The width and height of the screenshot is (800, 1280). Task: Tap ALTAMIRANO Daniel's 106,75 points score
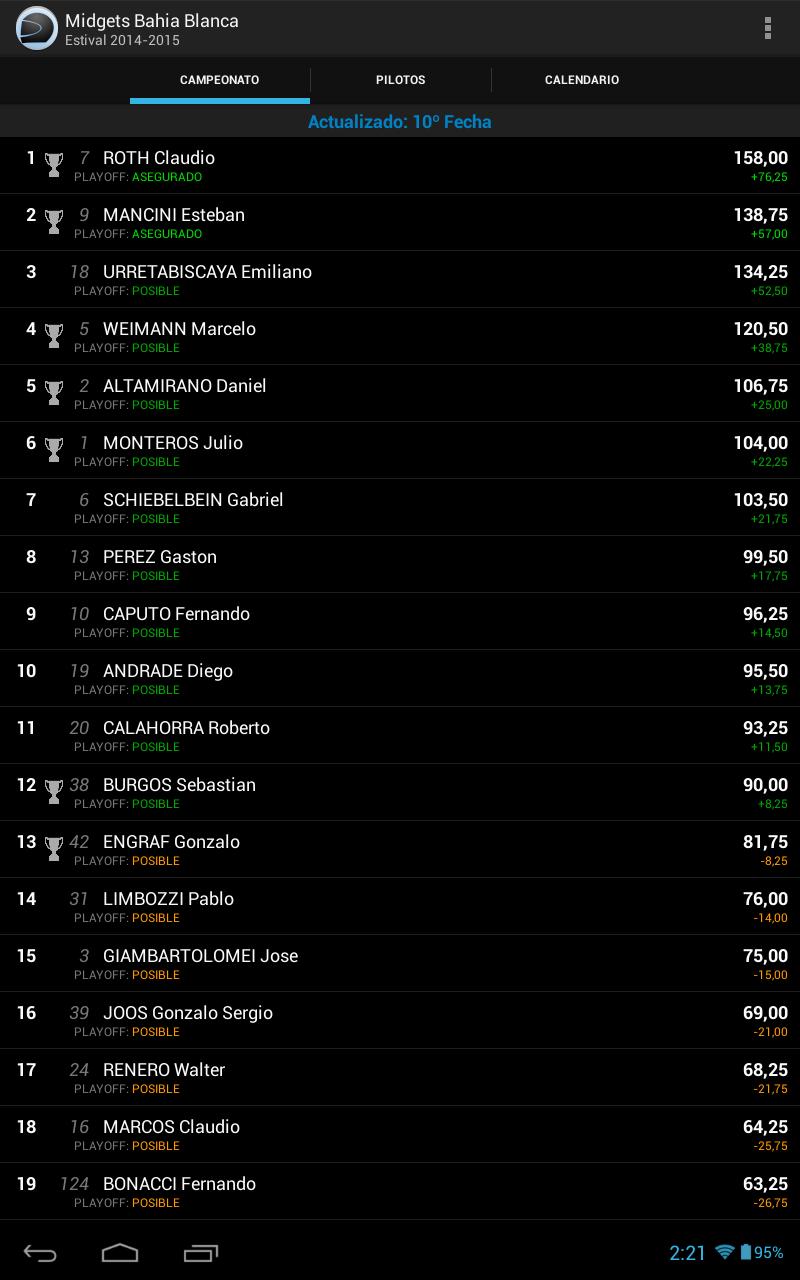click(x=760, y=386)
